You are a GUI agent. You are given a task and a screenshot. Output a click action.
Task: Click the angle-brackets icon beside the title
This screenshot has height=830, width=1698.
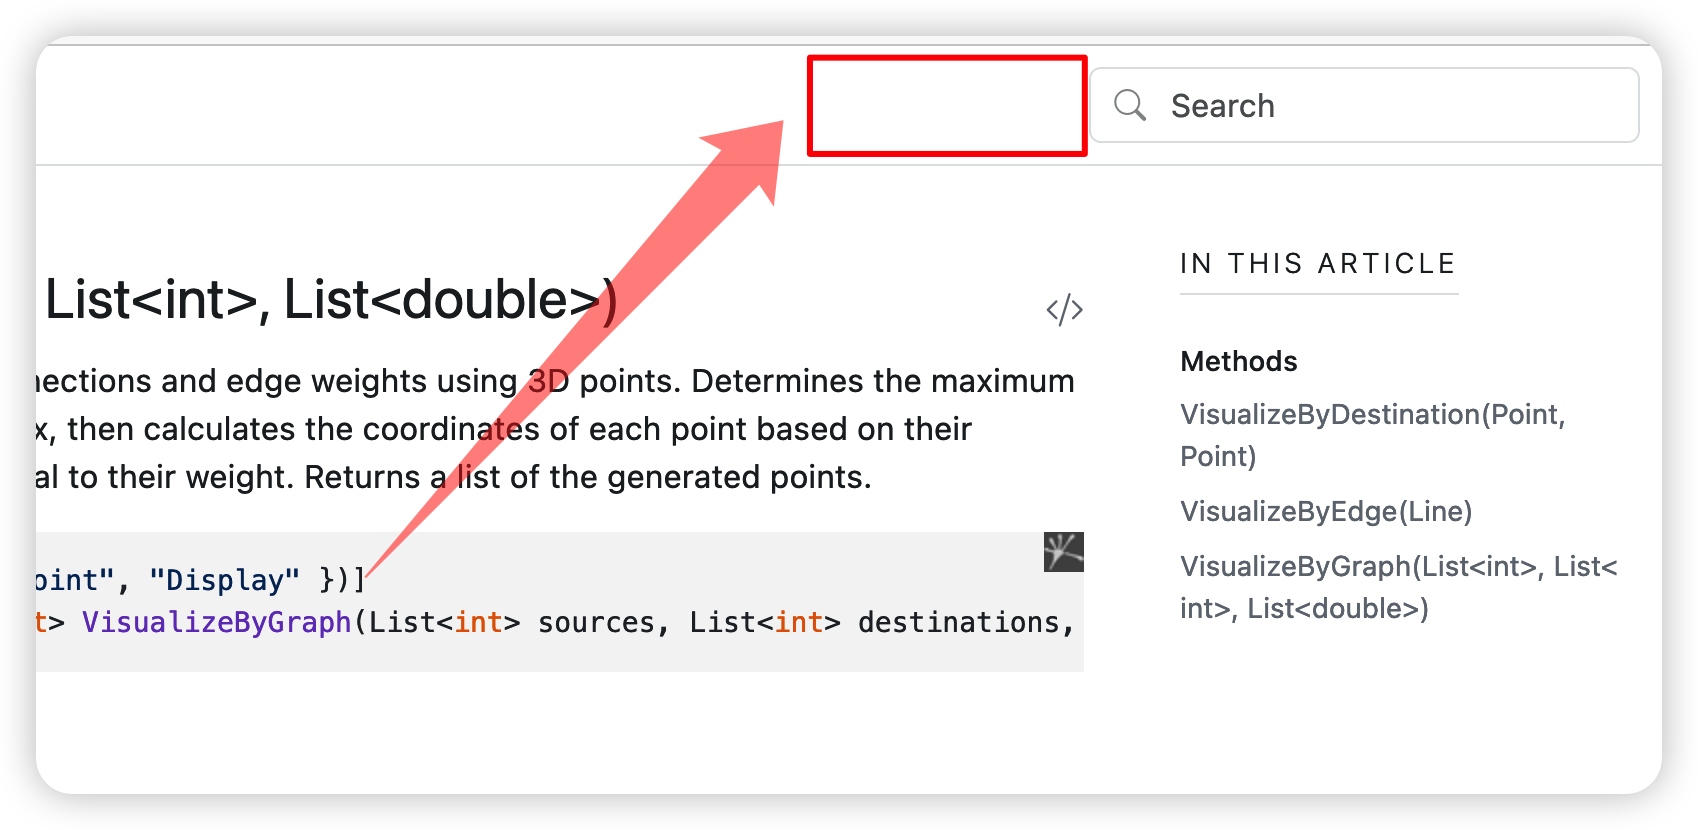pos(1063,309)
